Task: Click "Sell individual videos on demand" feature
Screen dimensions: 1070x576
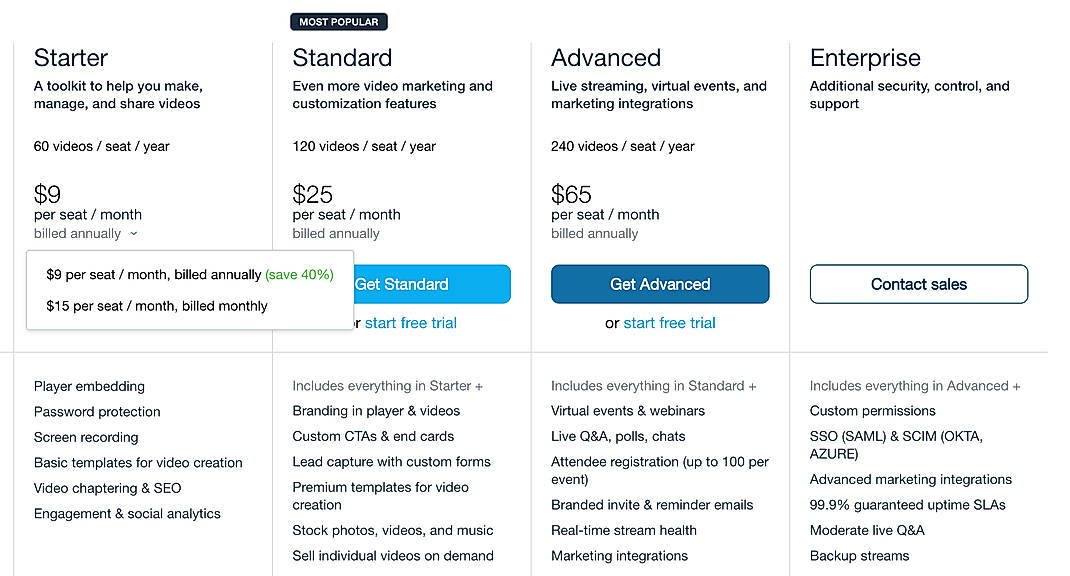Action: [x=392, y=555]
